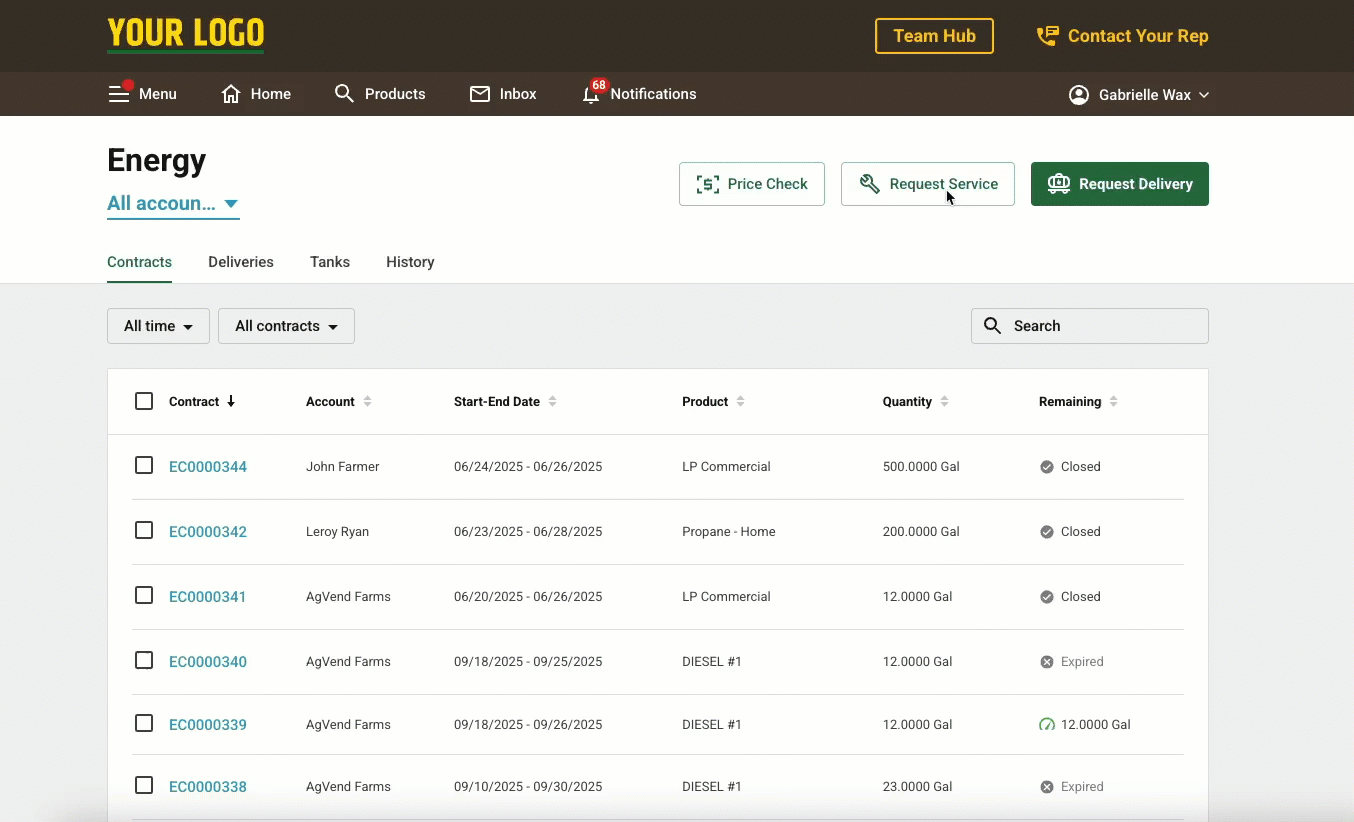Viewport: 1354px width, 822px height.
Task: Click the YOUR LOGO image
Action: pyautogui.click(x=186, y=34)
